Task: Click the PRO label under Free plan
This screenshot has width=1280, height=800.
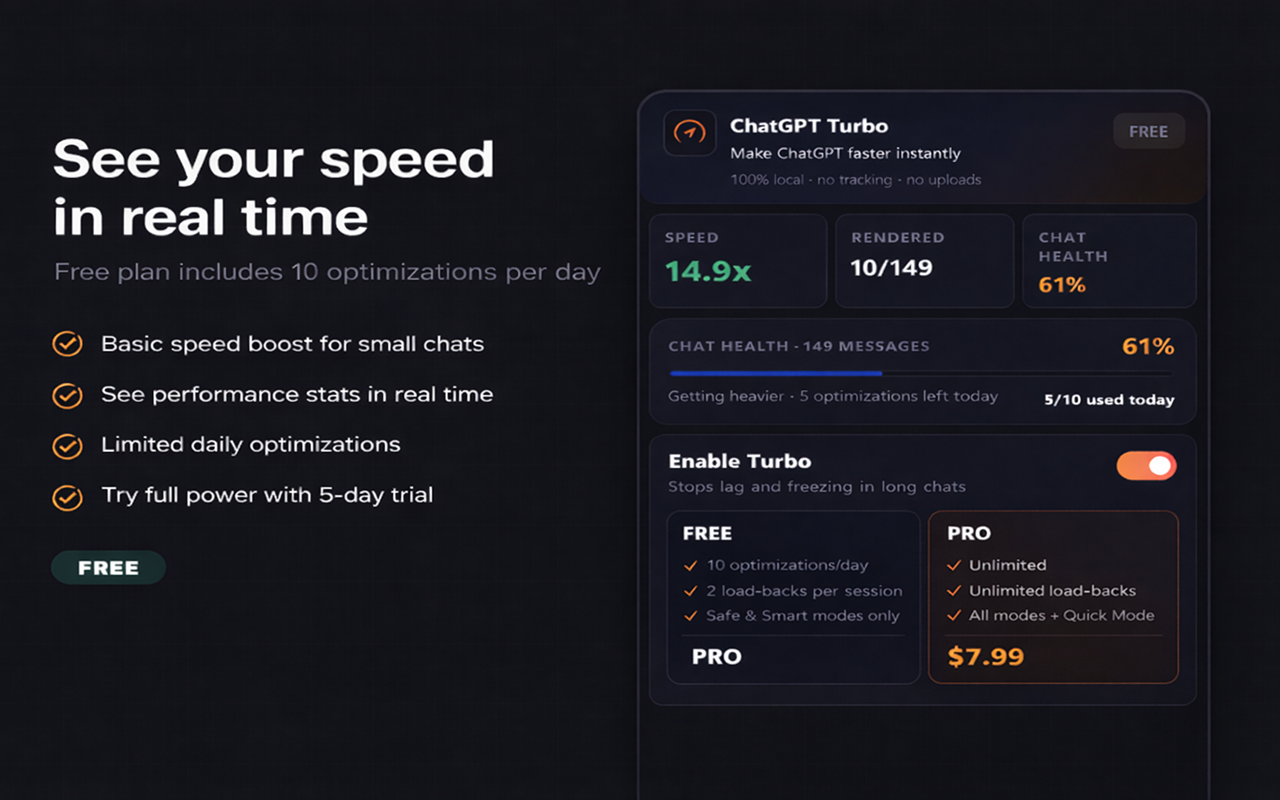Action: [x=717, y=657]
